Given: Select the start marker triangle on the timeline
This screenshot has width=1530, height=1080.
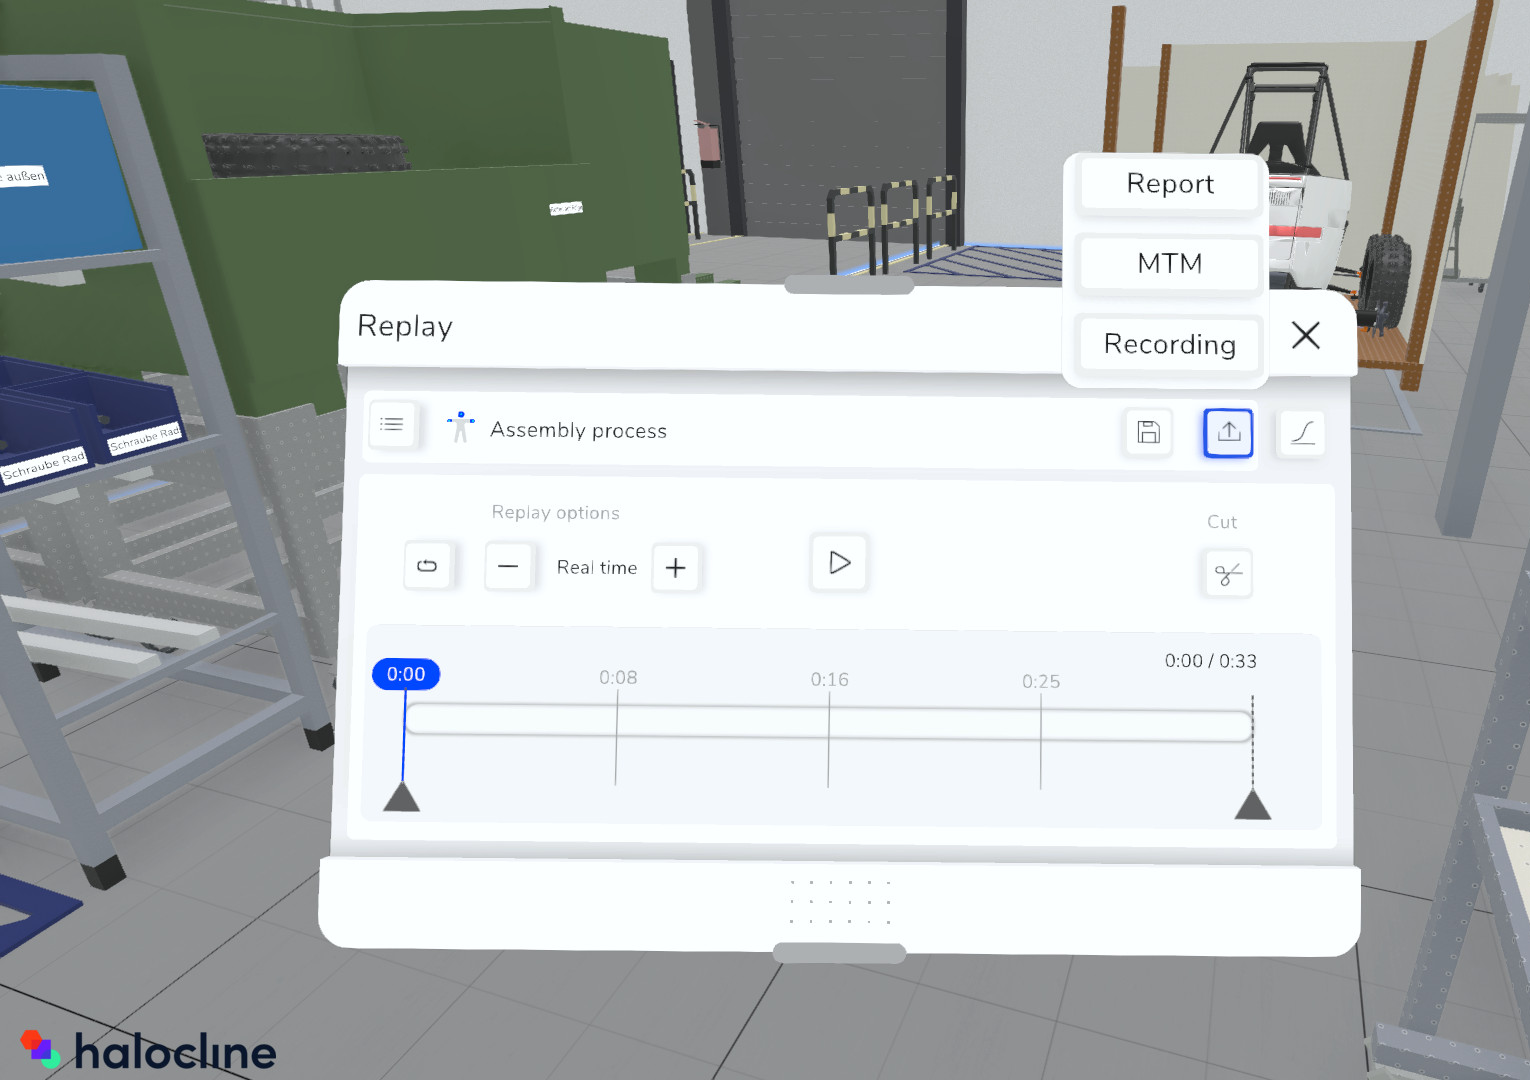Looking at the screenshot, I should click(x=403, y=797).
